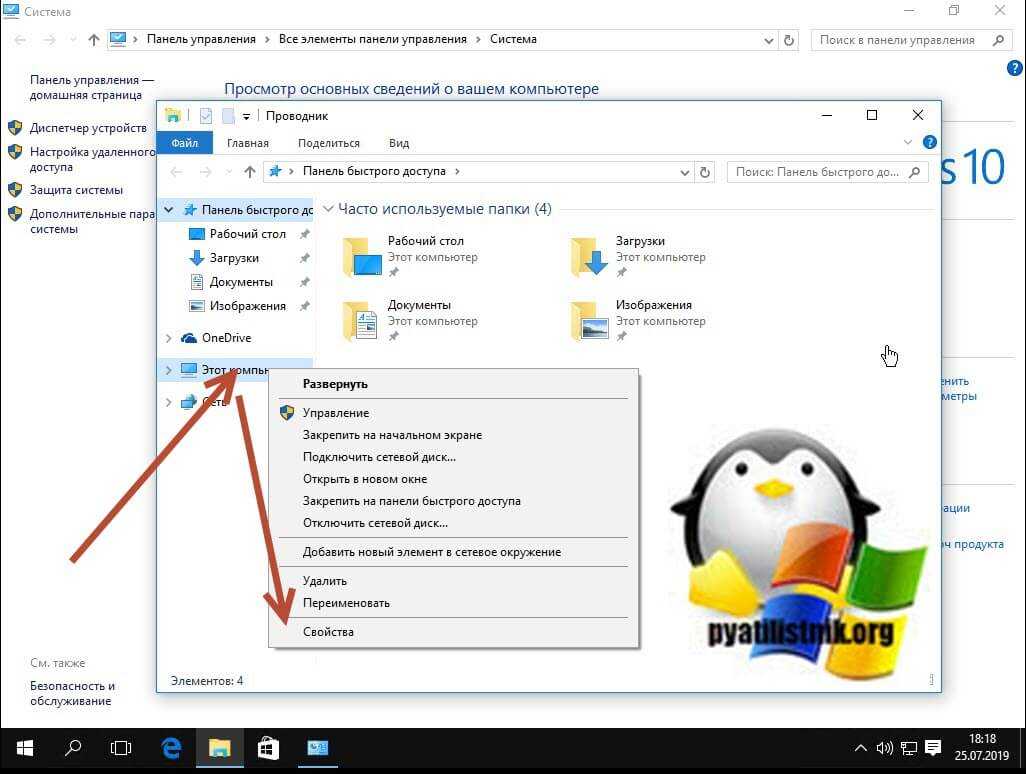Expand the Этот компьютер tree node
This screenshot has width=1026, height=774.
(169, 370)
